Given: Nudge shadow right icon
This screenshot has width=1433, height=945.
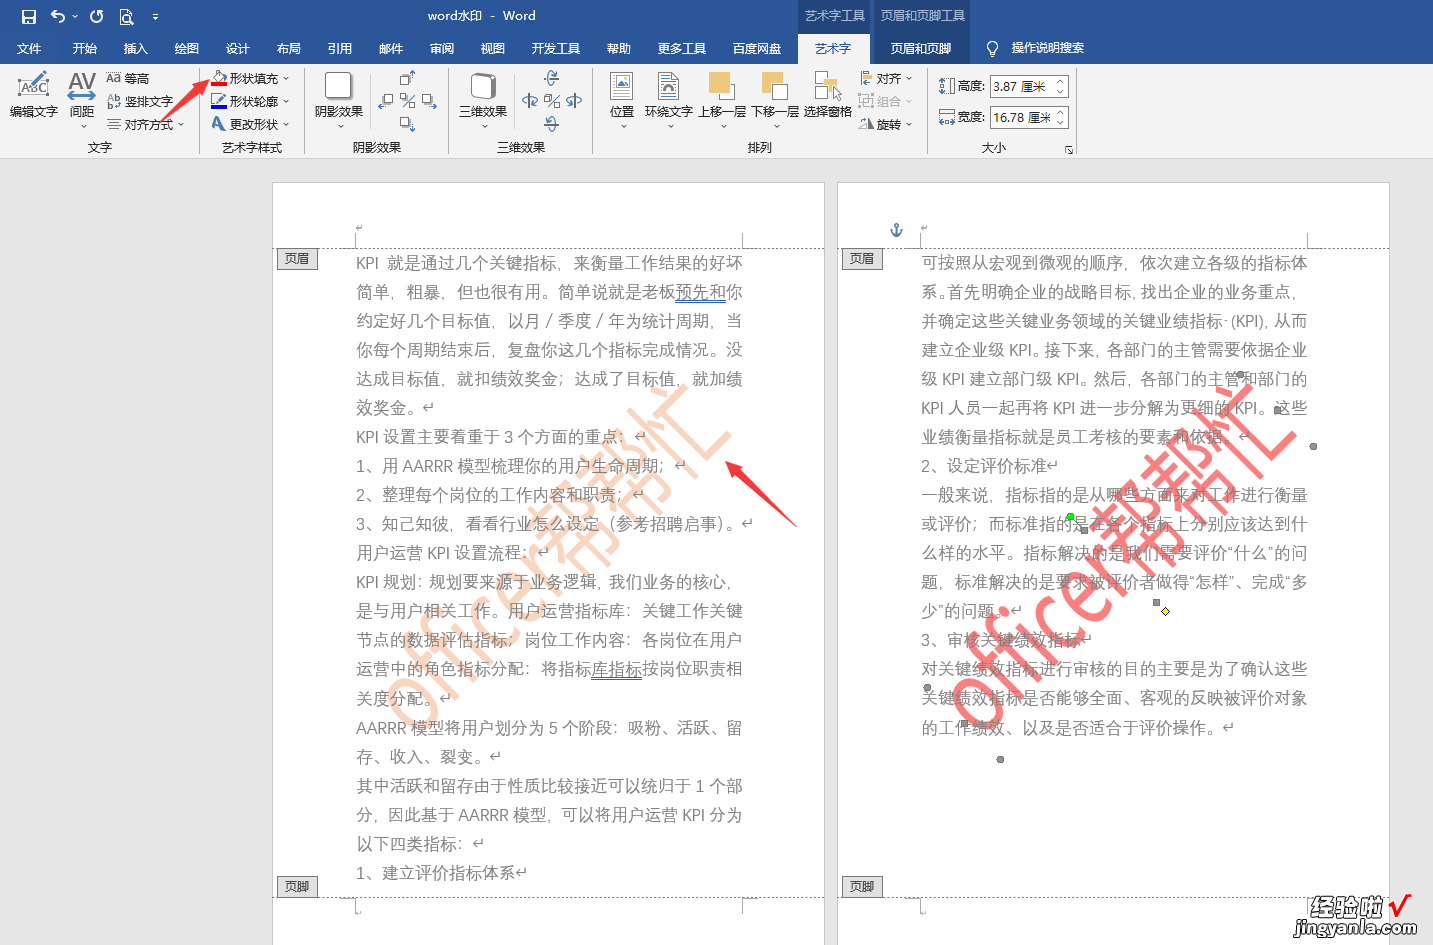Looking at the screenshot, I should click(429, 101).
